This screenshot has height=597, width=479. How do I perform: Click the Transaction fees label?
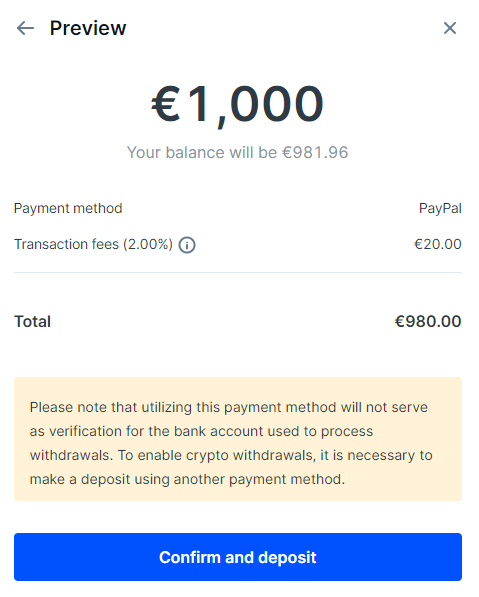[x=66, y=244]
